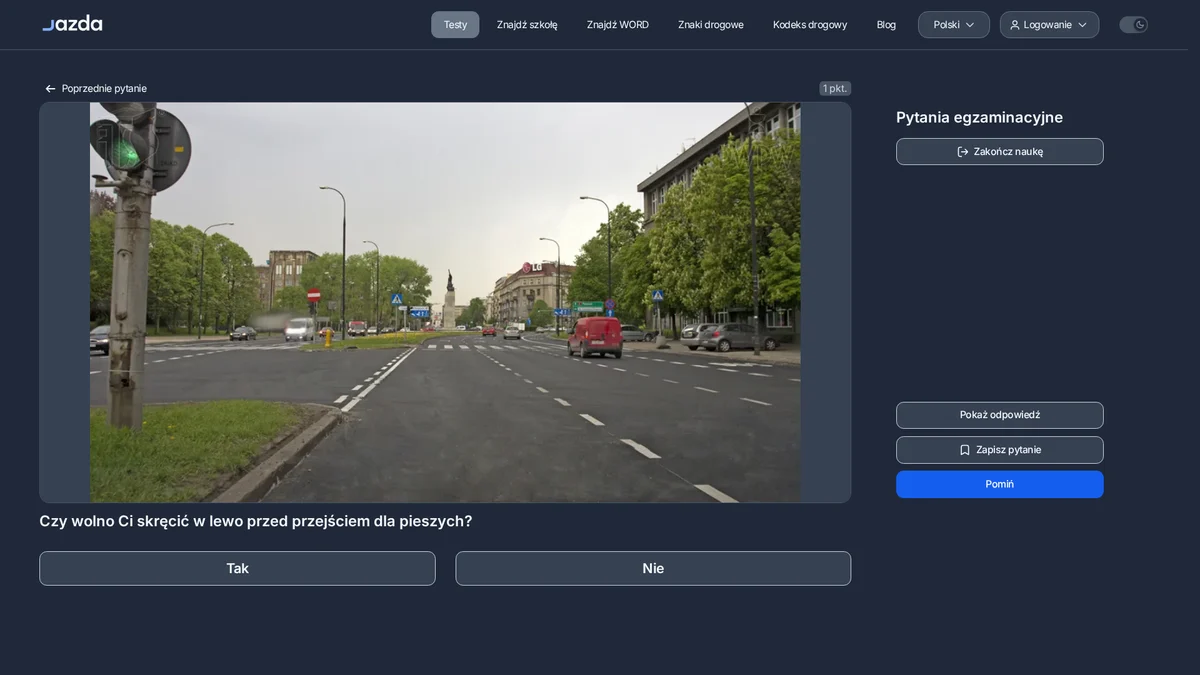Select the Testy tab

pos(455,25)
